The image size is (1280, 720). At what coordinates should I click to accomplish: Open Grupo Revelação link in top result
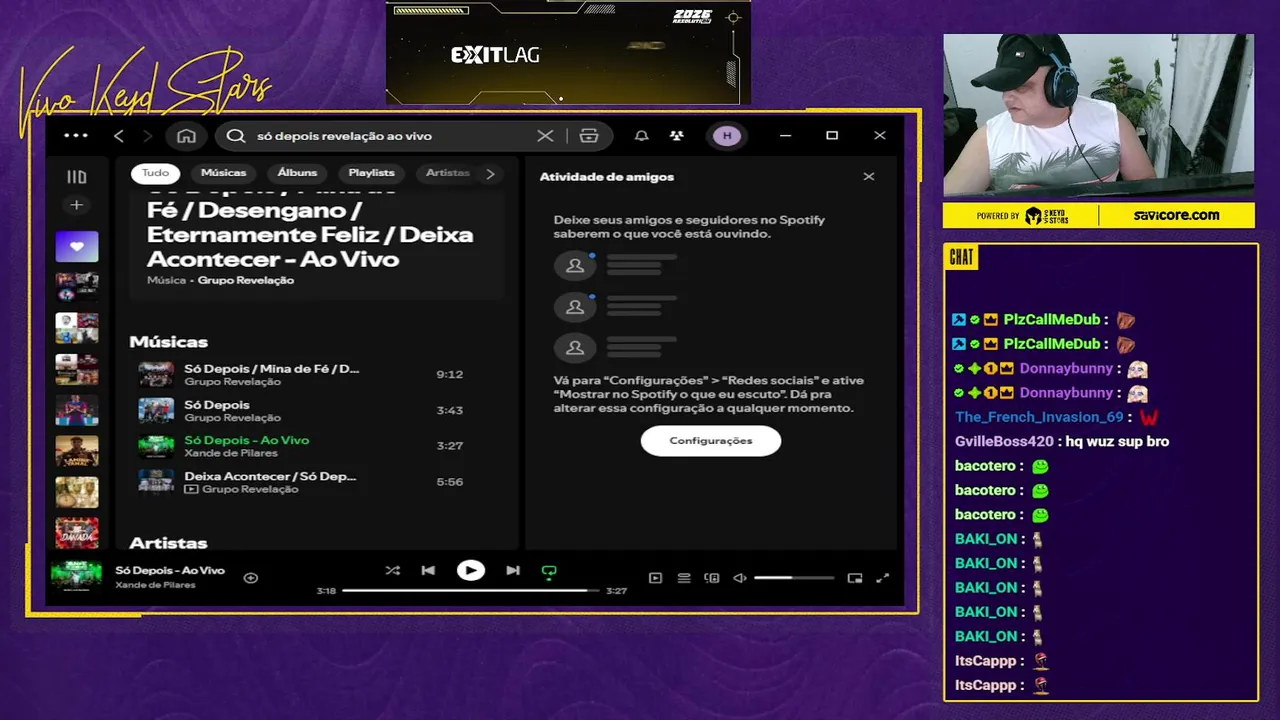[x=246, y=281]
